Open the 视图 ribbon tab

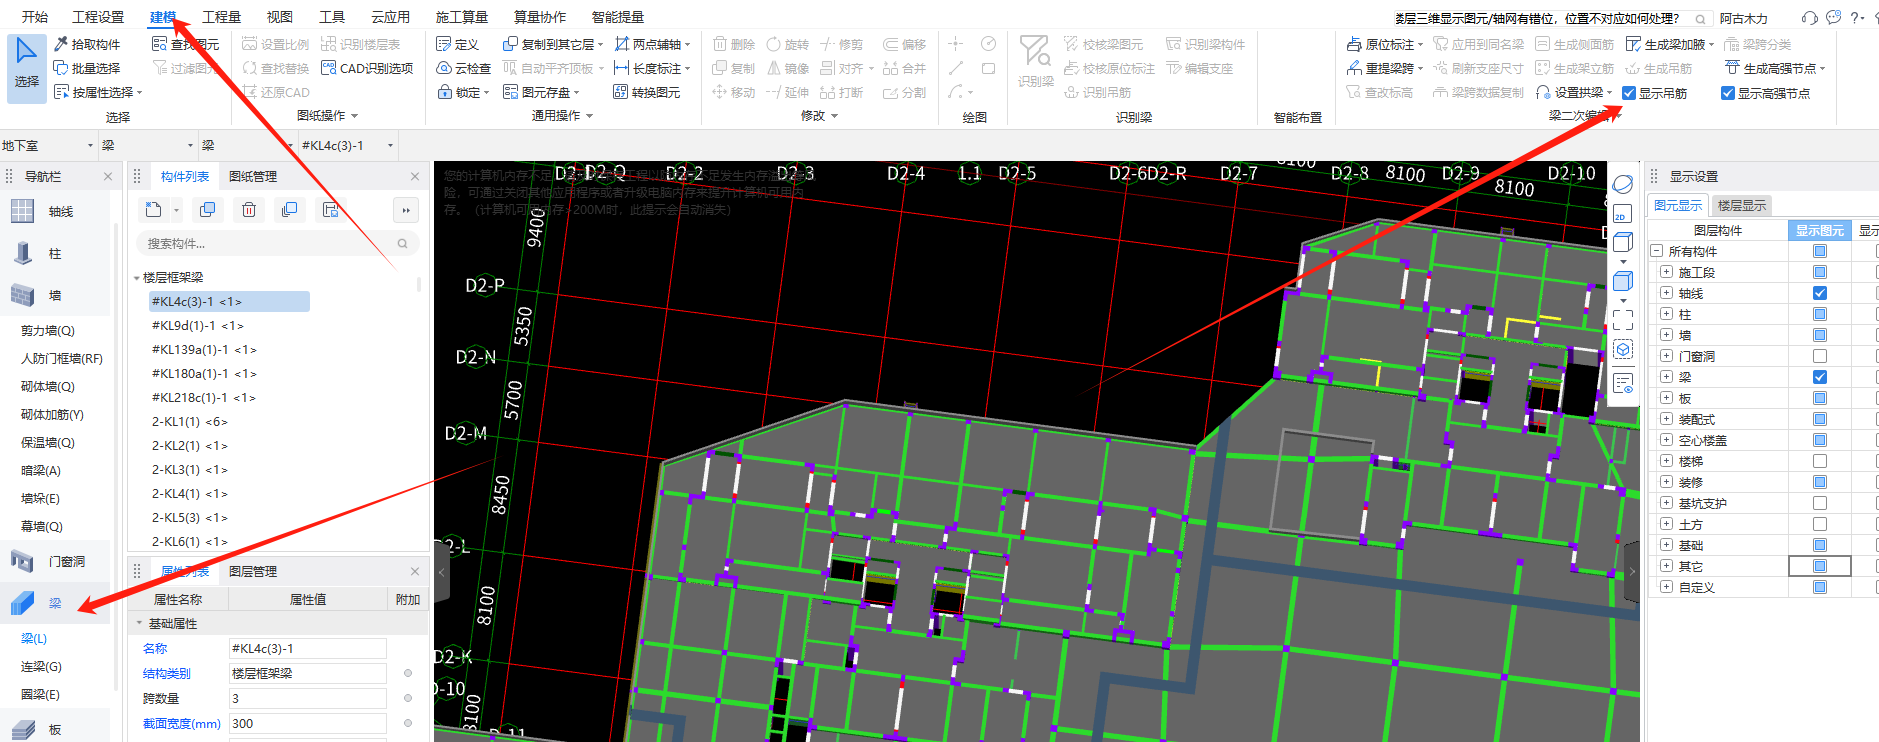pos(280,17)
